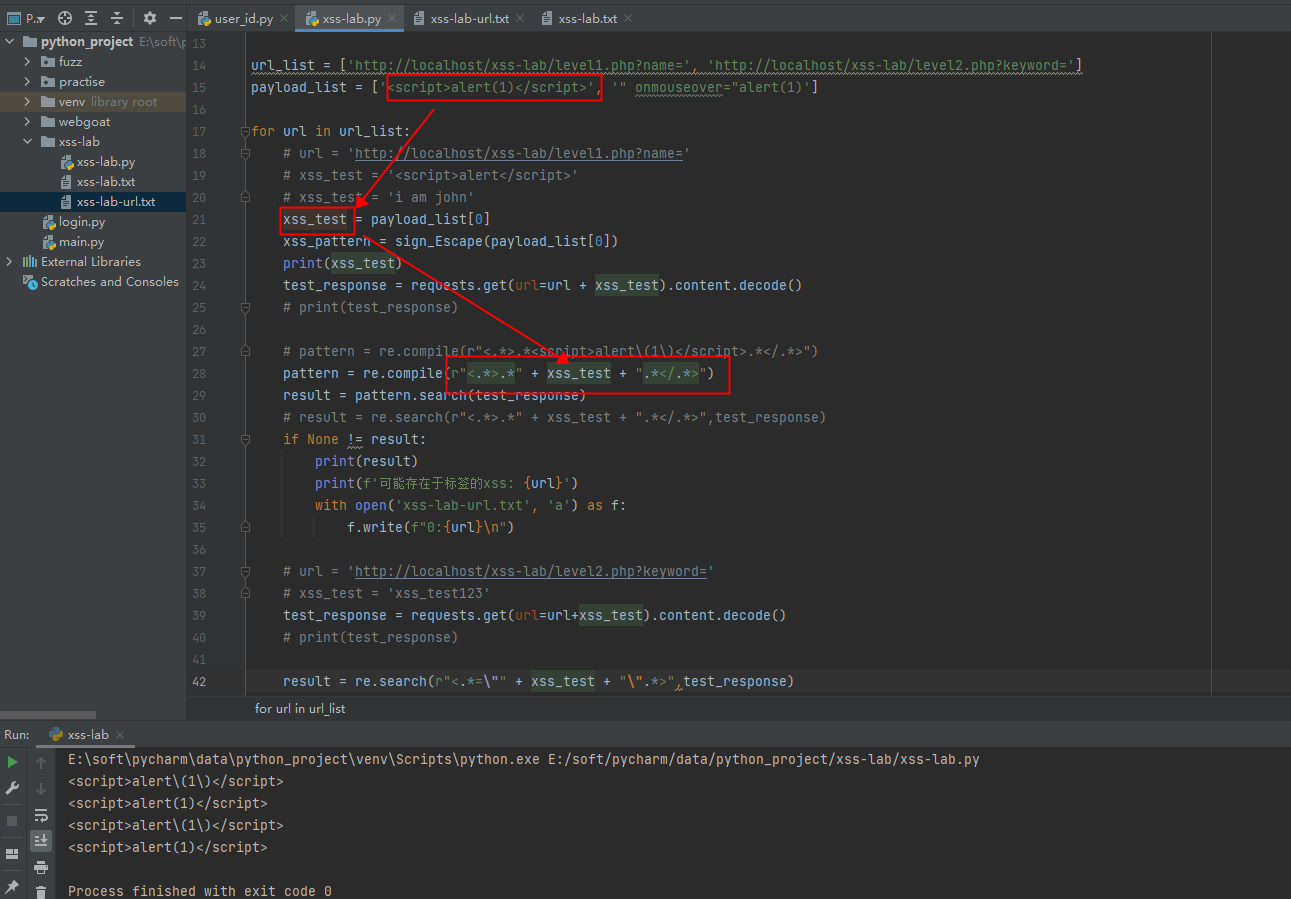Open the Project panel gear settings

pos(150,18)
